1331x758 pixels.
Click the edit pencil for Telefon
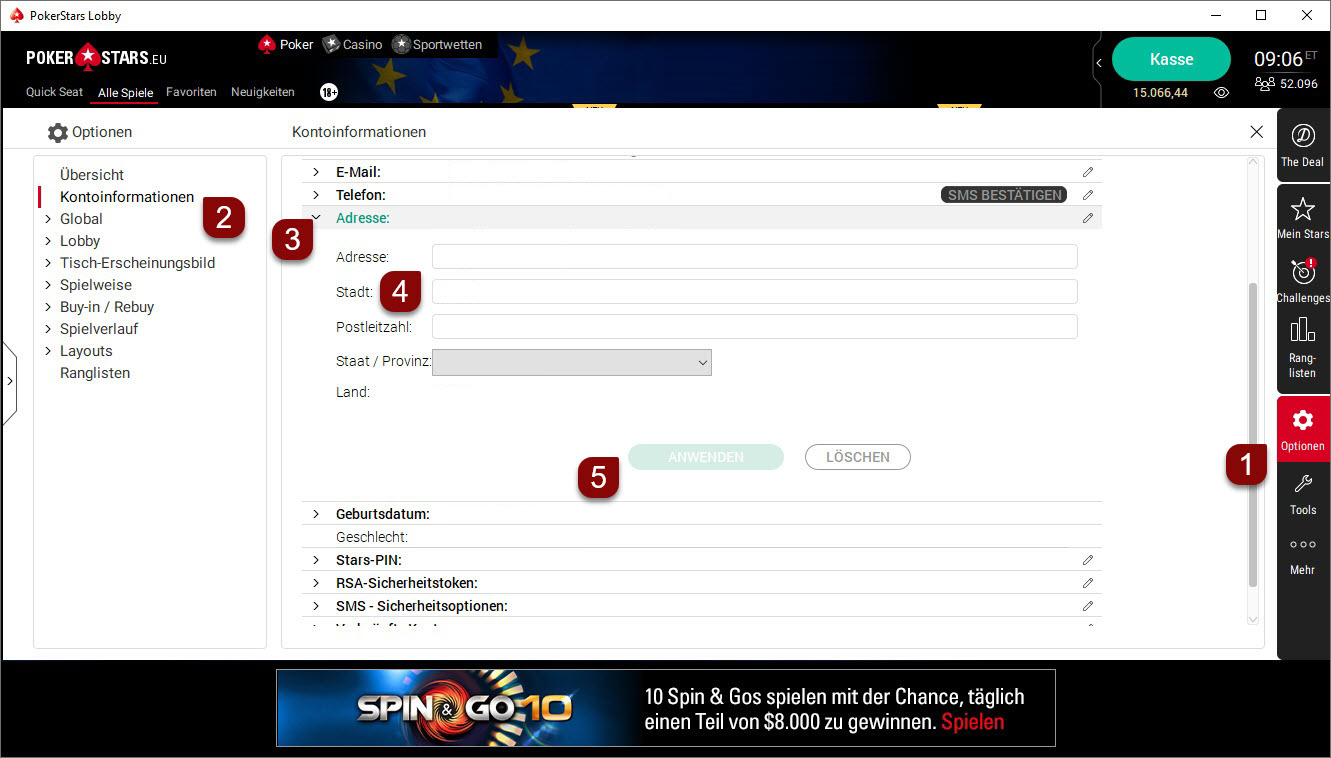click(x=1088, y=195)
